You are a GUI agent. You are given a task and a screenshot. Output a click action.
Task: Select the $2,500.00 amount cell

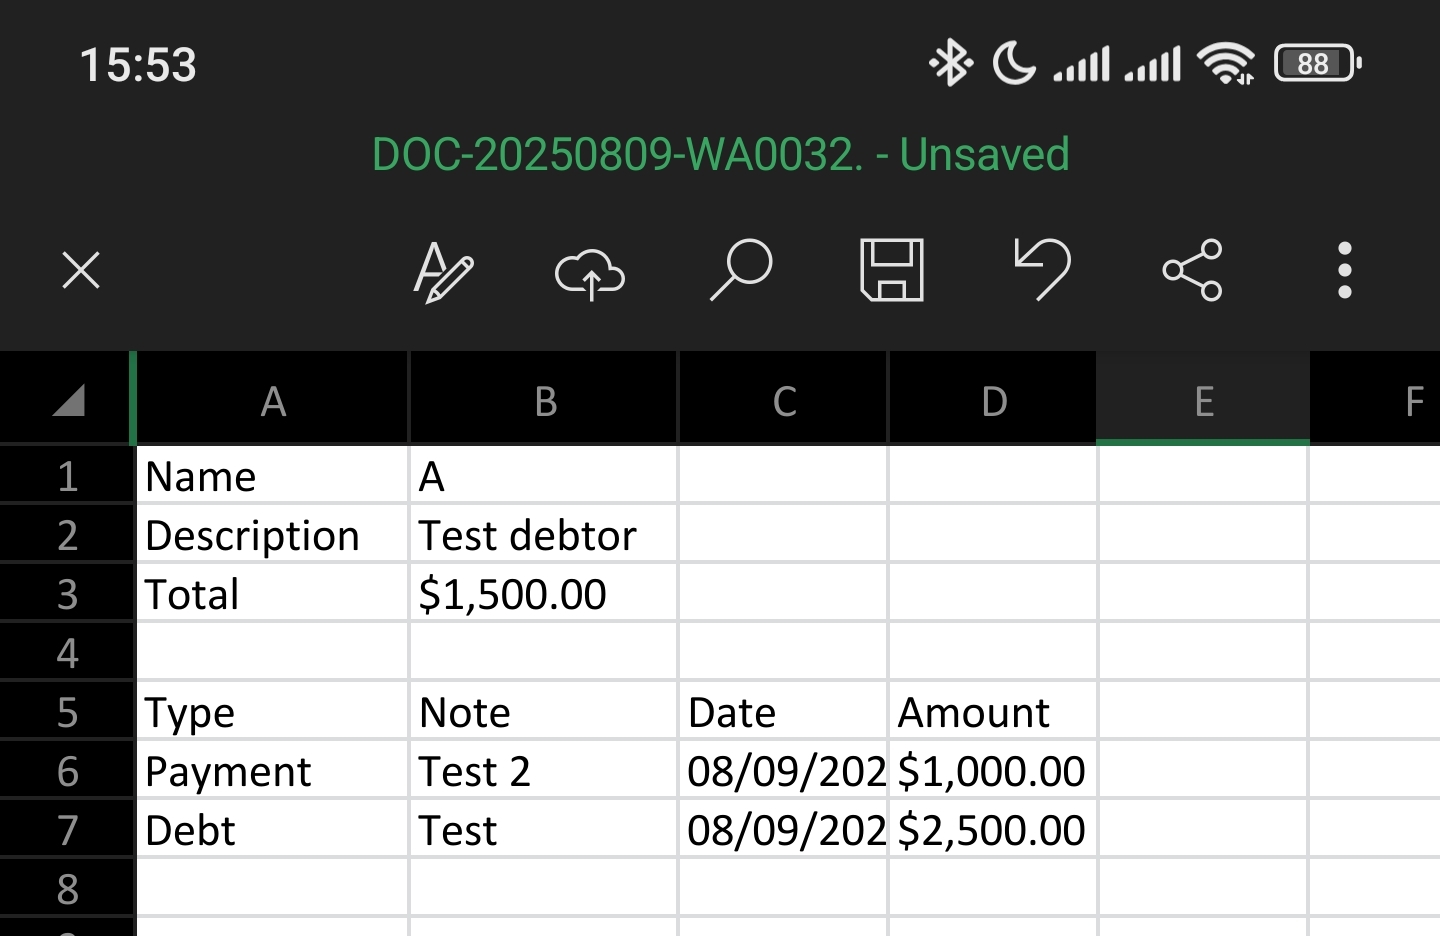pyautogui.click(x=992, y=830)
